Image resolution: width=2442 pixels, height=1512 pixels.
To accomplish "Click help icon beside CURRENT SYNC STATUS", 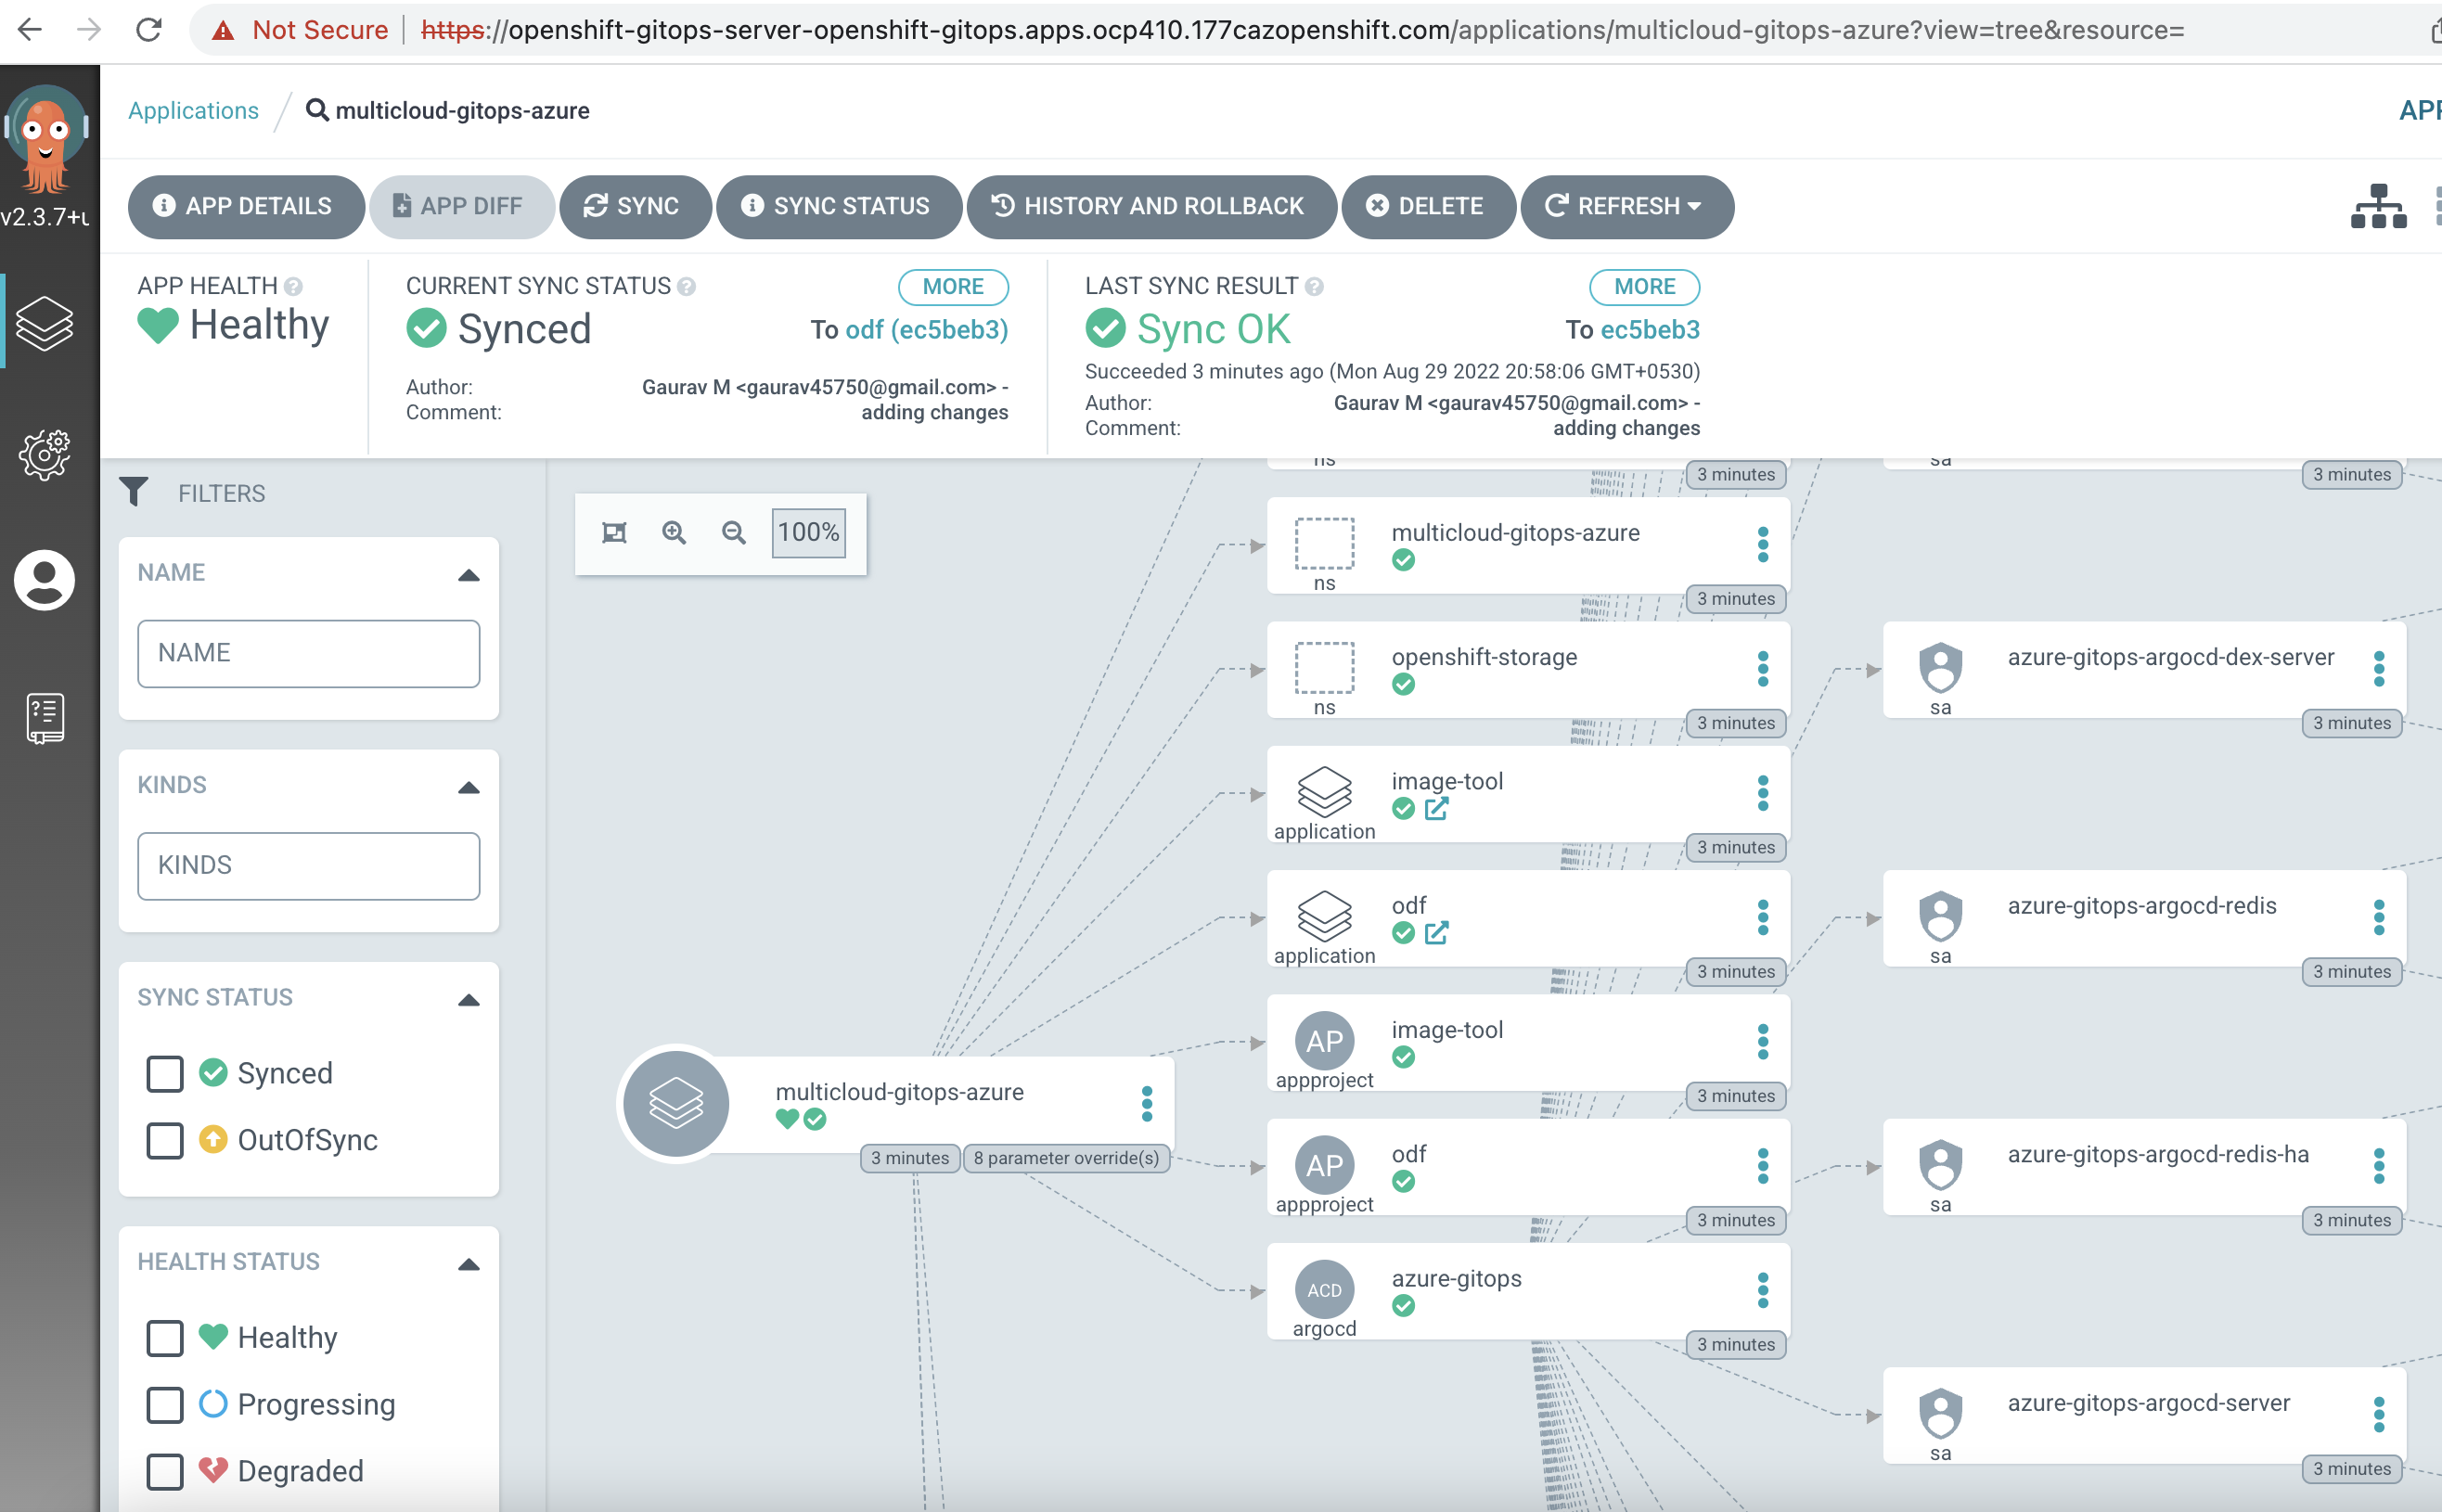I will click(686, 287).
